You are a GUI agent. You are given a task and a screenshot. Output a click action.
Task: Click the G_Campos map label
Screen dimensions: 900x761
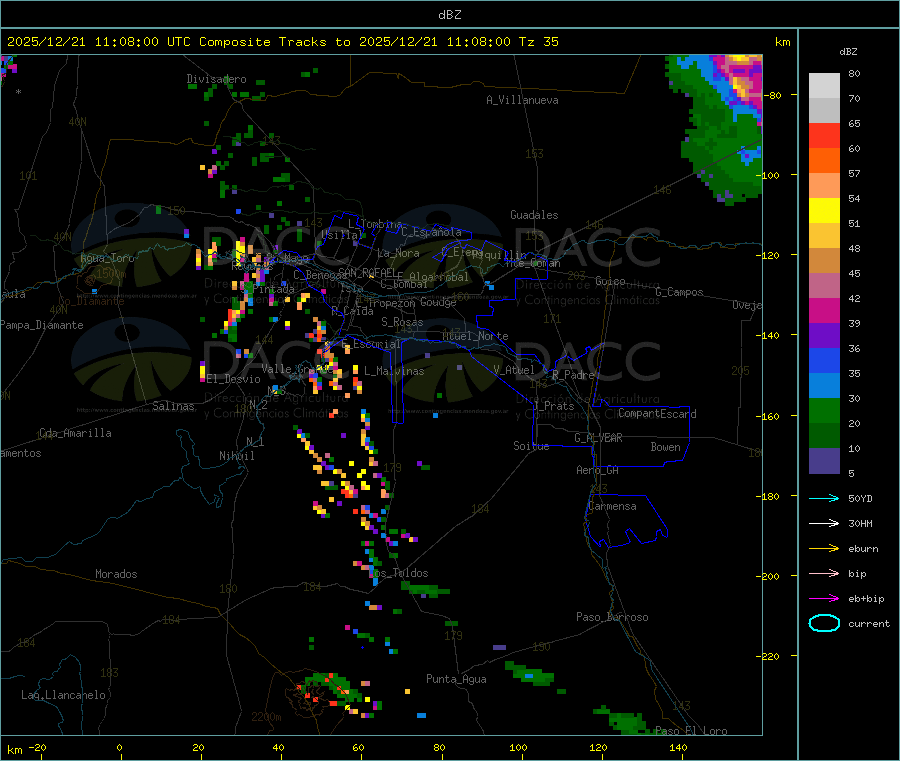tap(679, 292)
